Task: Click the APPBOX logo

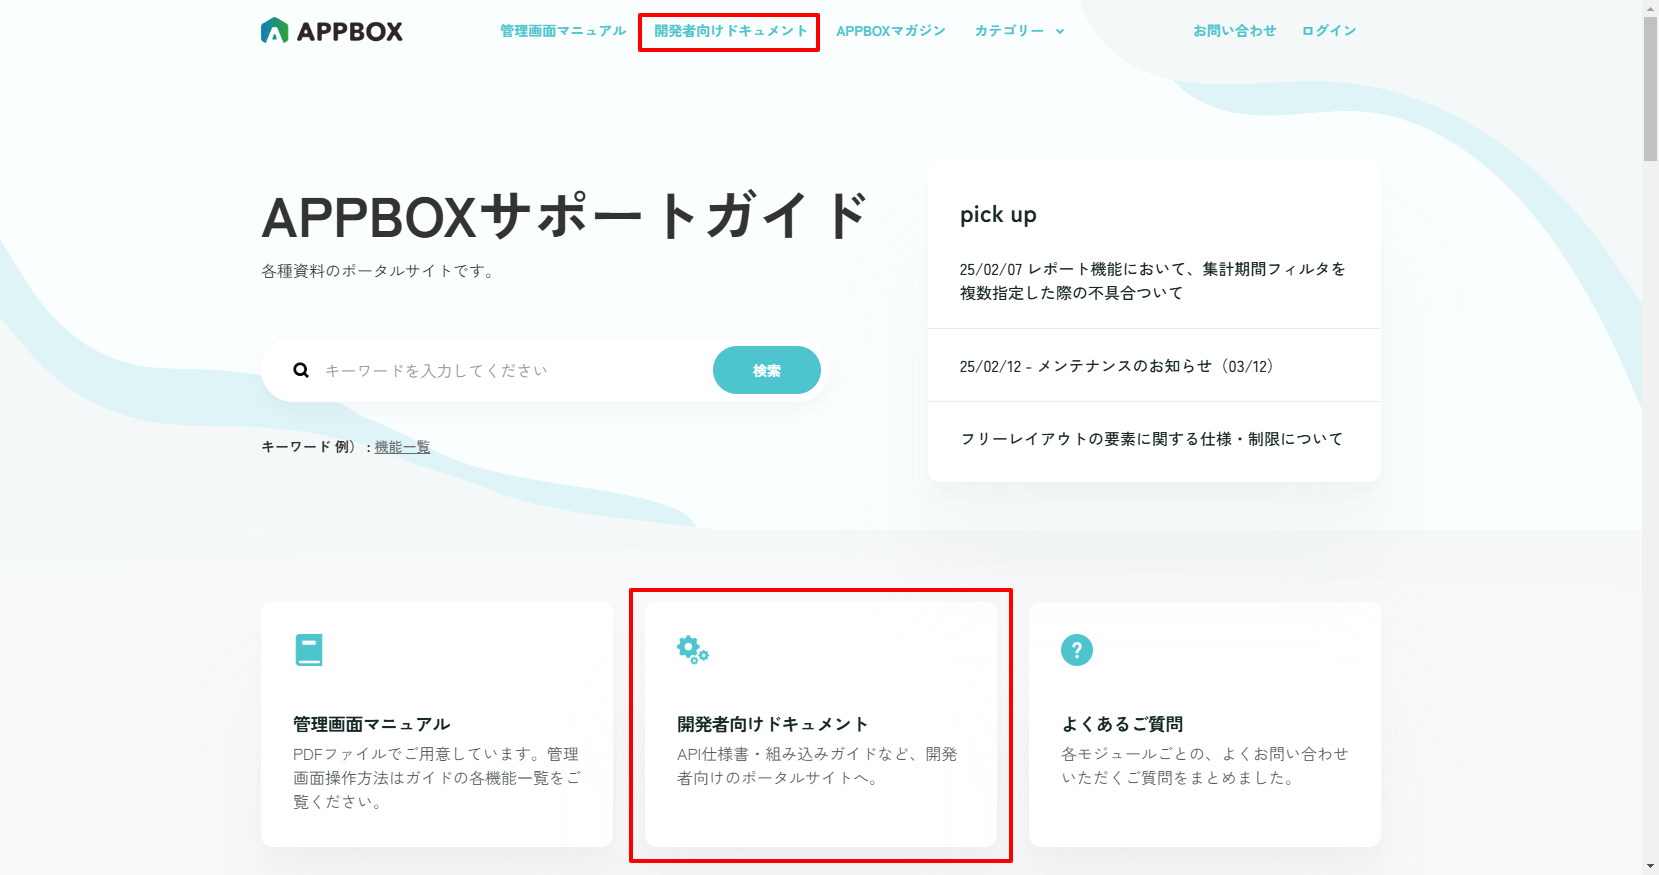Action: (332, 31)
